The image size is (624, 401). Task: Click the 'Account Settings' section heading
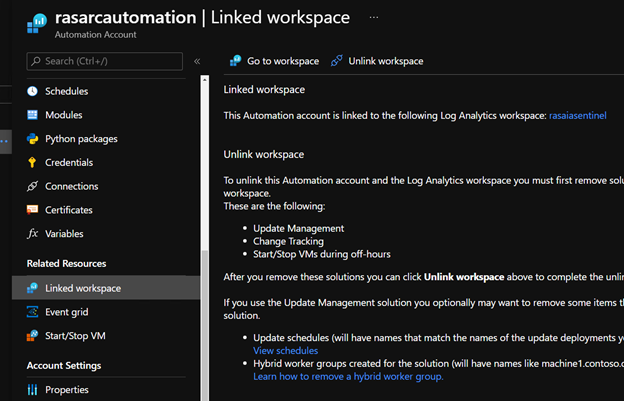[x=64, y=365]
